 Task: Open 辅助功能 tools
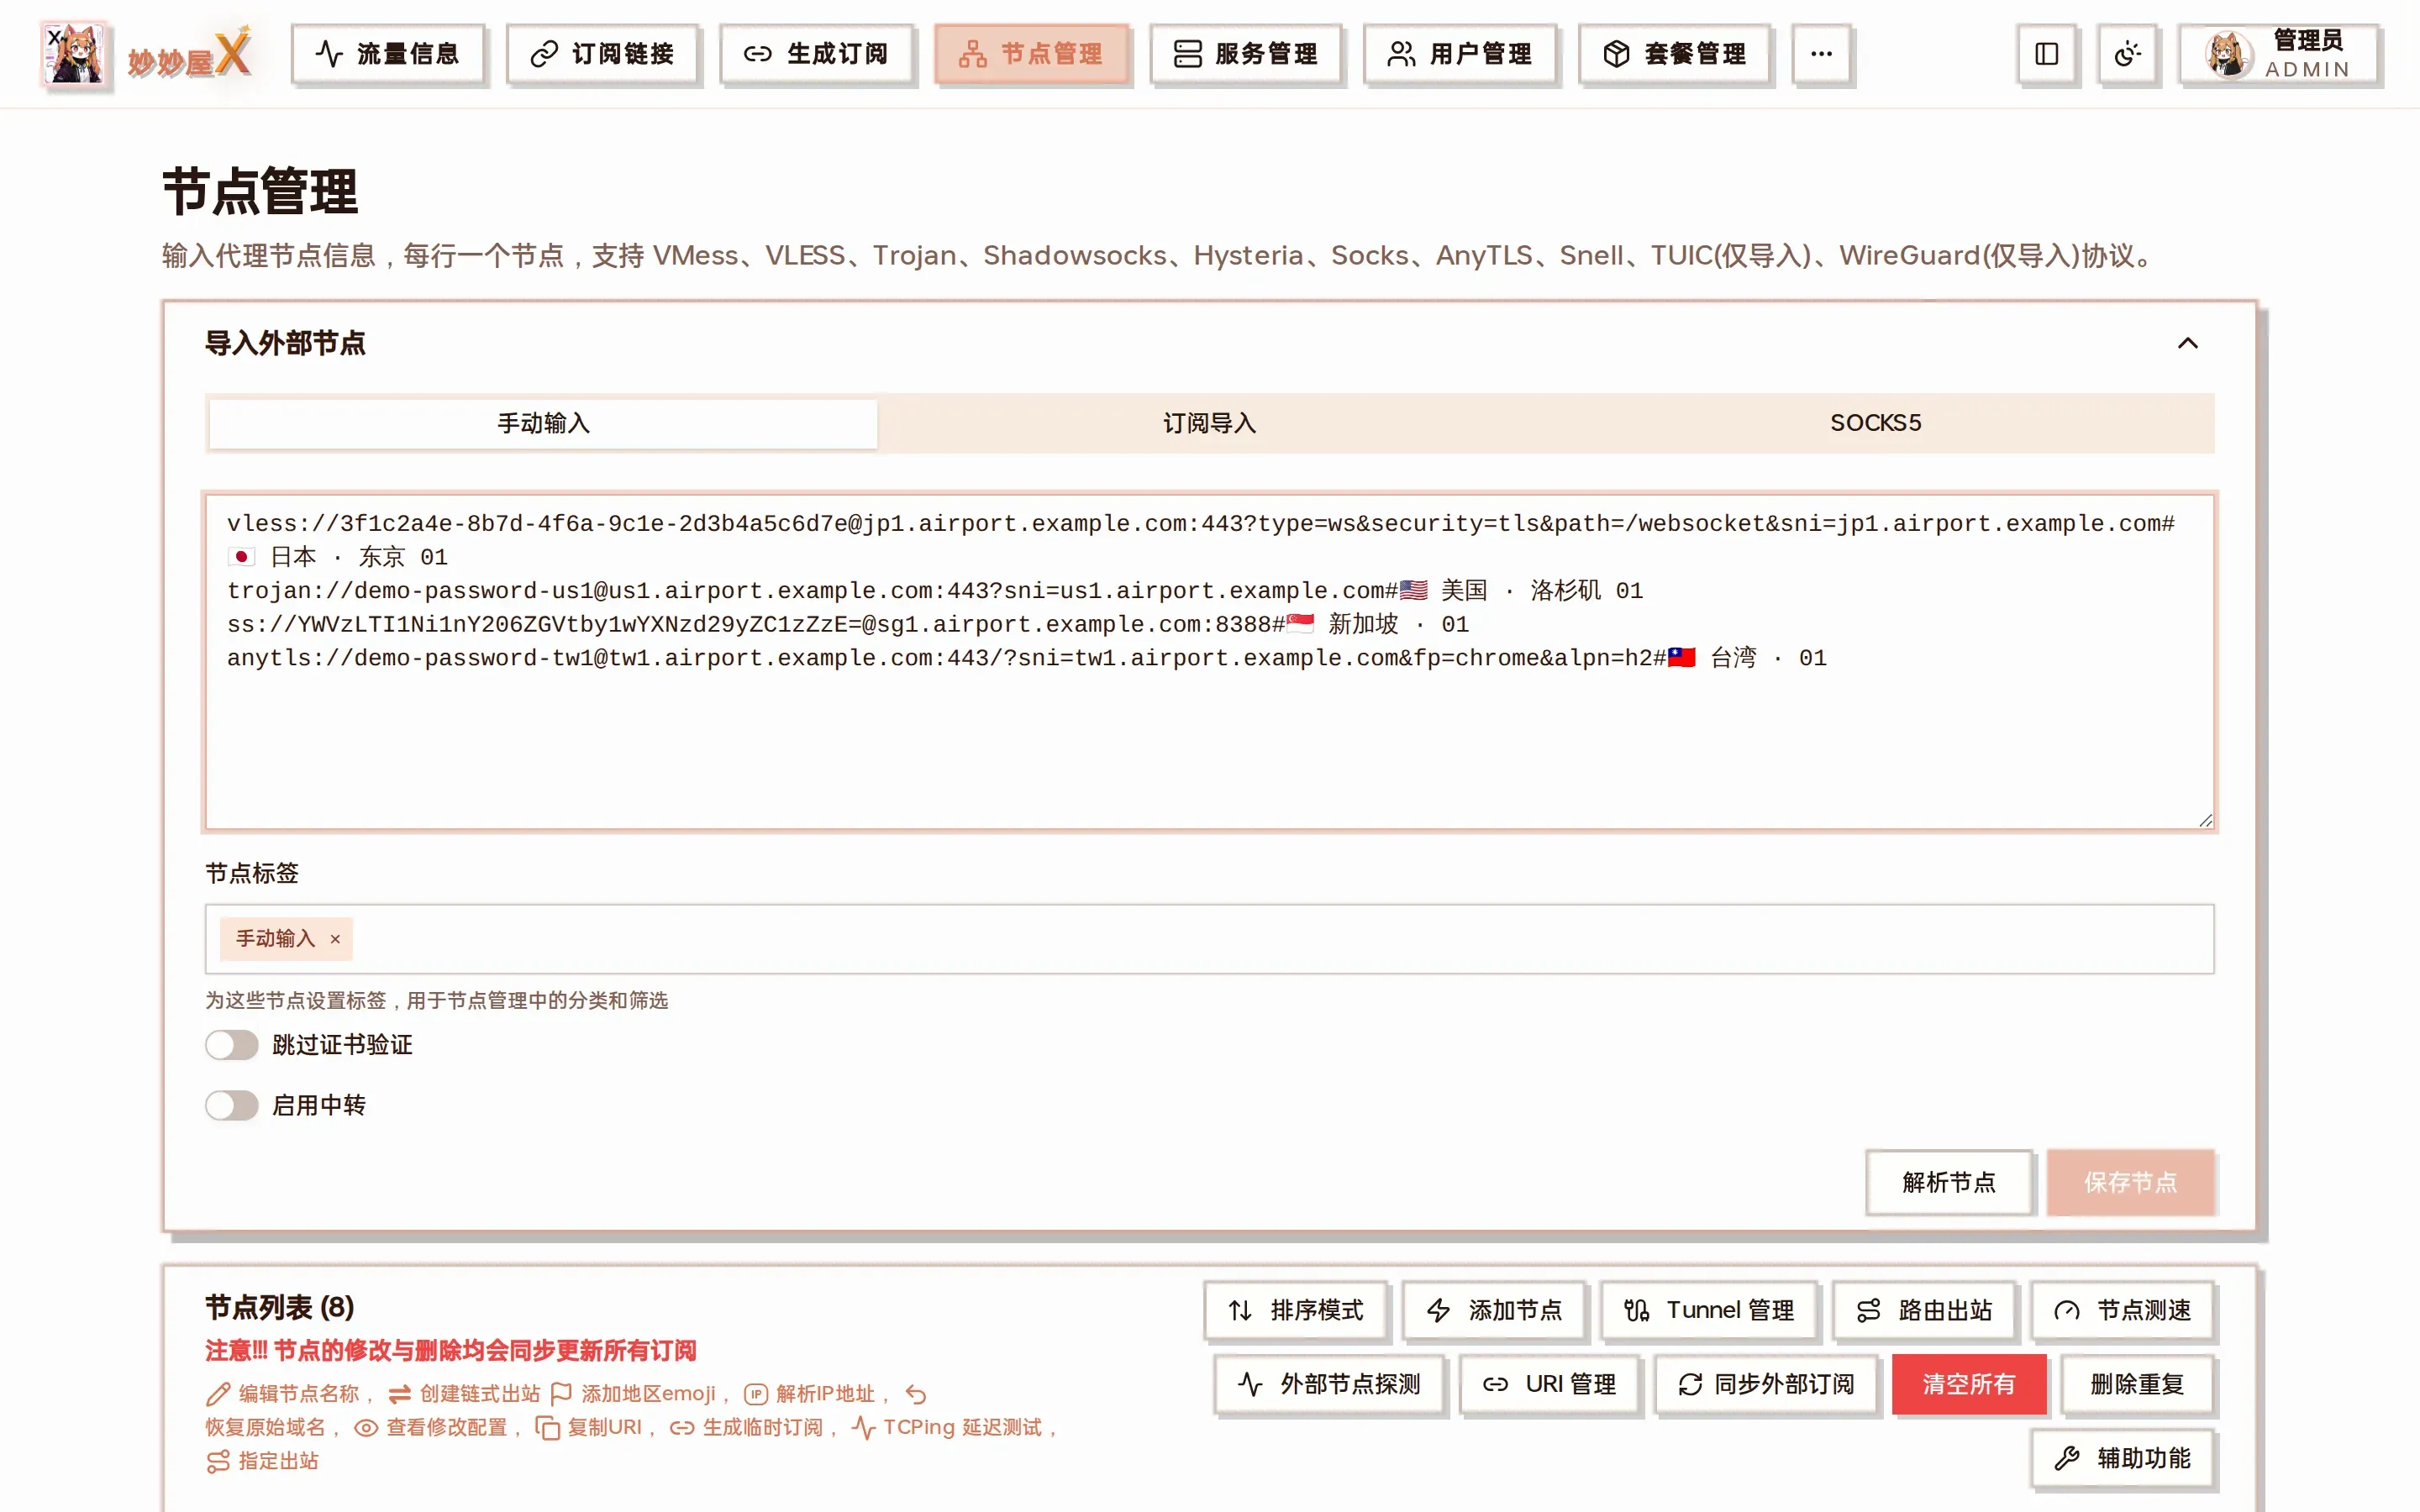tap(2122, 1458)
